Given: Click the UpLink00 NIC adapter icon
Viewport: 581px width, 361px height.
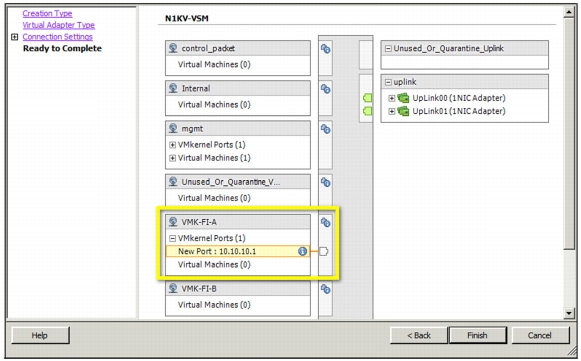Looking at the screenshot, I should pos(403,98).
